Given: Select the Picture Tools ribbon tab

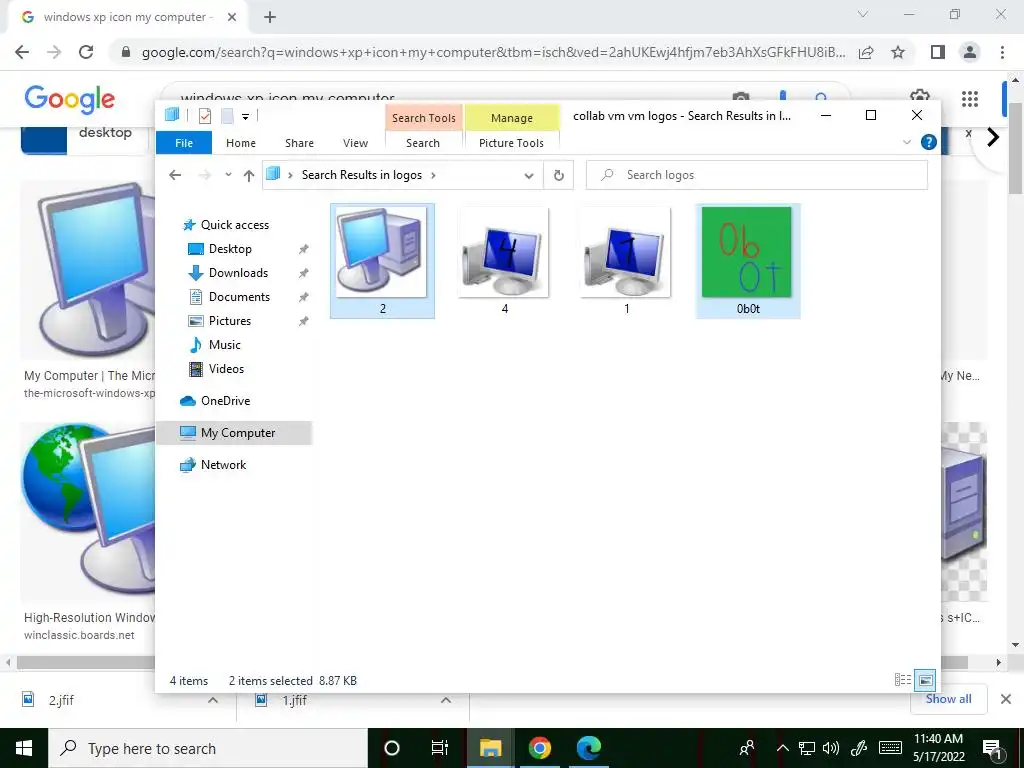Looking at the screenshot, I should (511, 143).
